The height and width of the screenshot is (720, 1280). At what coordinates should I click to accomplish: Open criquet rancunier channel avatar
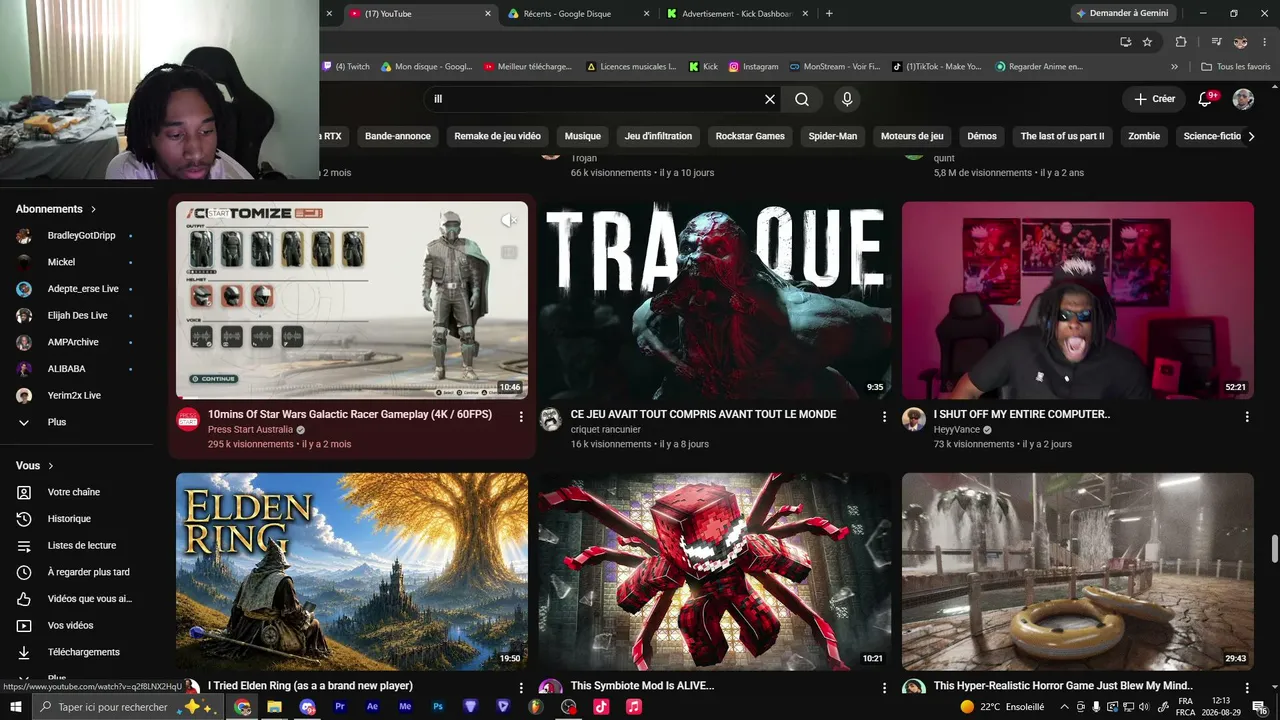coord(551,420)
